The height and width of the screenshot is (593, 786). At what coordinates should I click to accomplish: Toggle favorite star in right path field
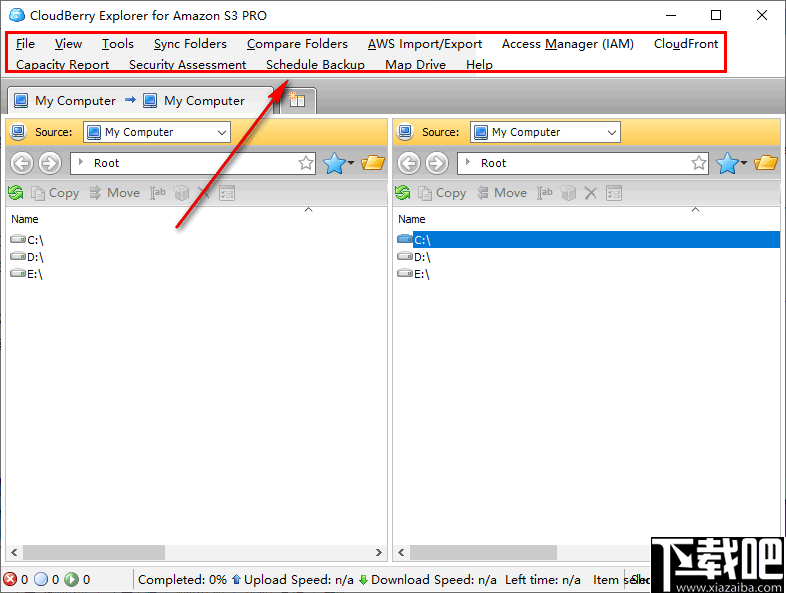click(x=699, y=163)
